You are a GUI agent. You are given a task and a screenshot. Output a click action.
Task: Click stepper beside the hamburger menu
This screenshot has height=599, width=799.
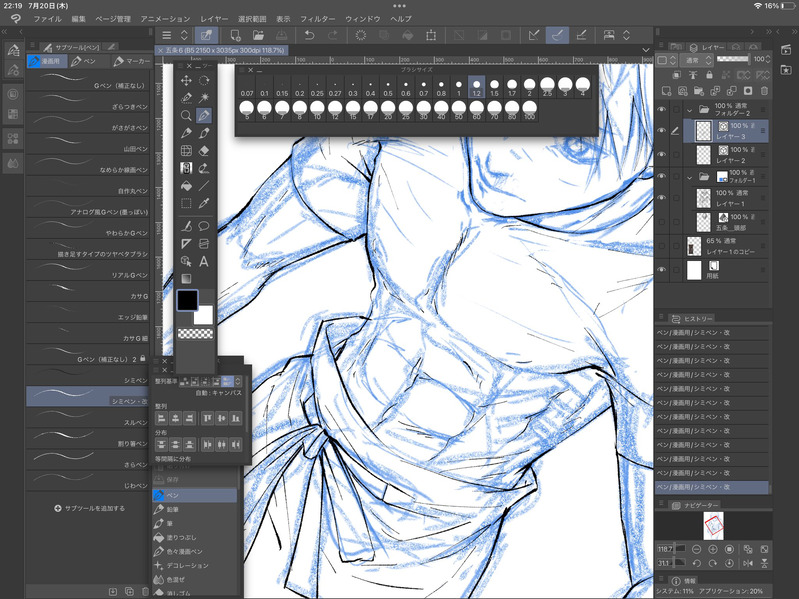pos(184,35)
